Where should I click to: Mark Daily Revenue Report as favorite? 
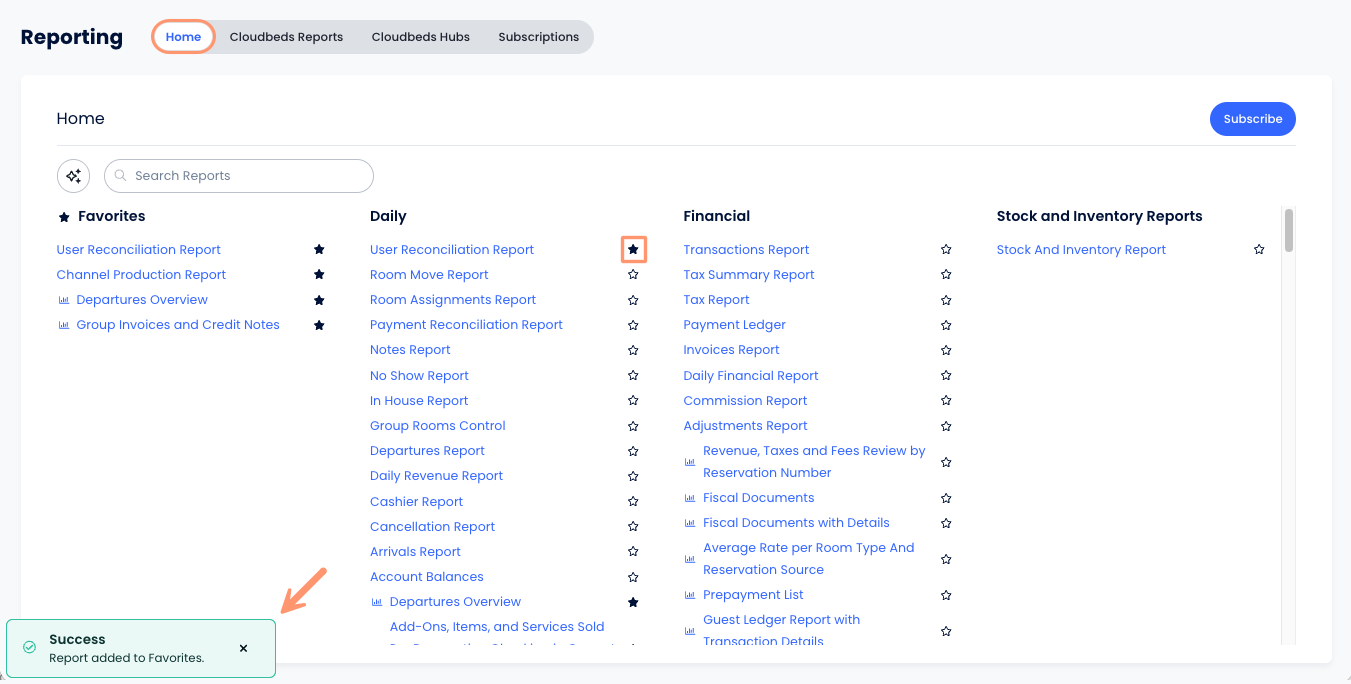633,476
